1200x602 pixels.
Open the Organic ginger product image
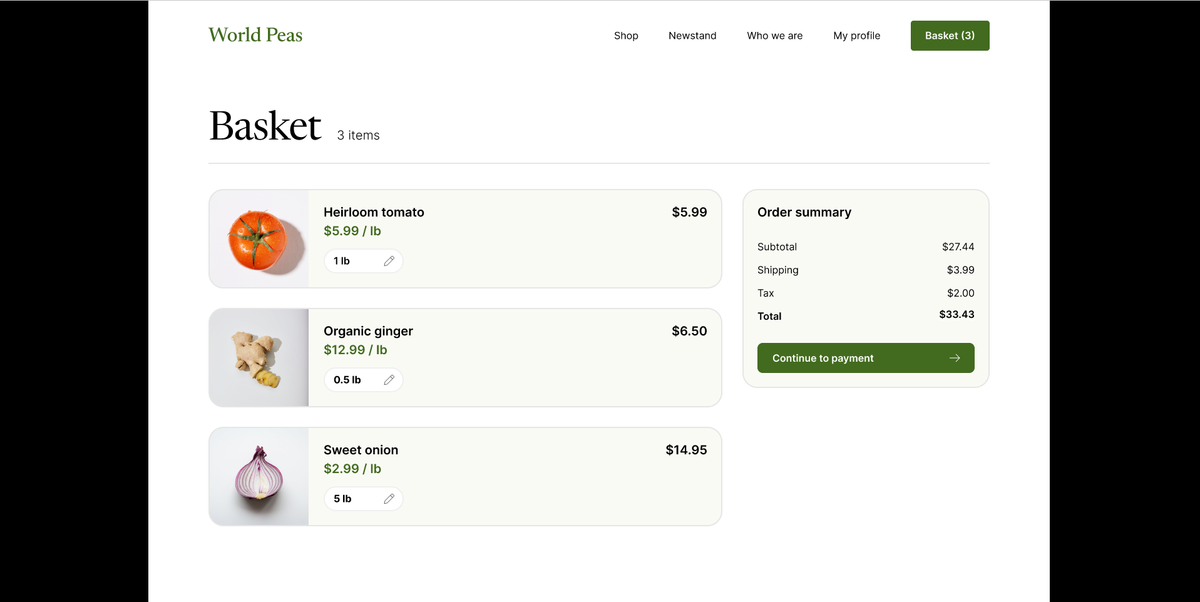click(x=259, y=358)
